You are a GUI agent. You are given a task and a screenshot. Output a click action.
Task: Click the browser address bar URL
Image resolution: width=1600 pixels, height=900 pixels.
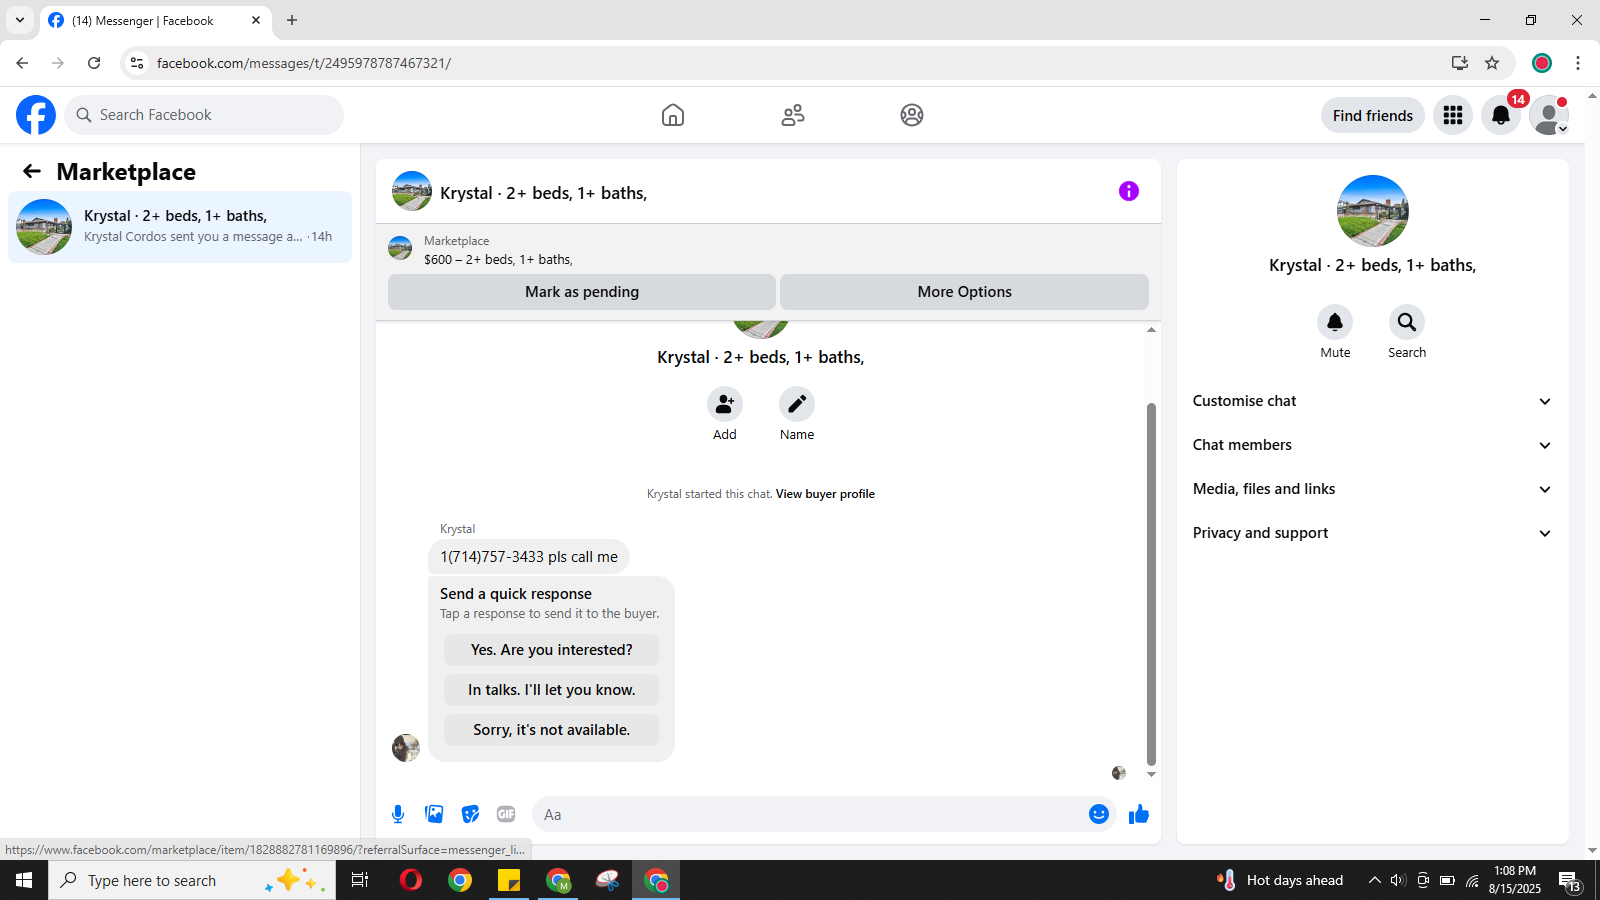(x=304, y=63)
